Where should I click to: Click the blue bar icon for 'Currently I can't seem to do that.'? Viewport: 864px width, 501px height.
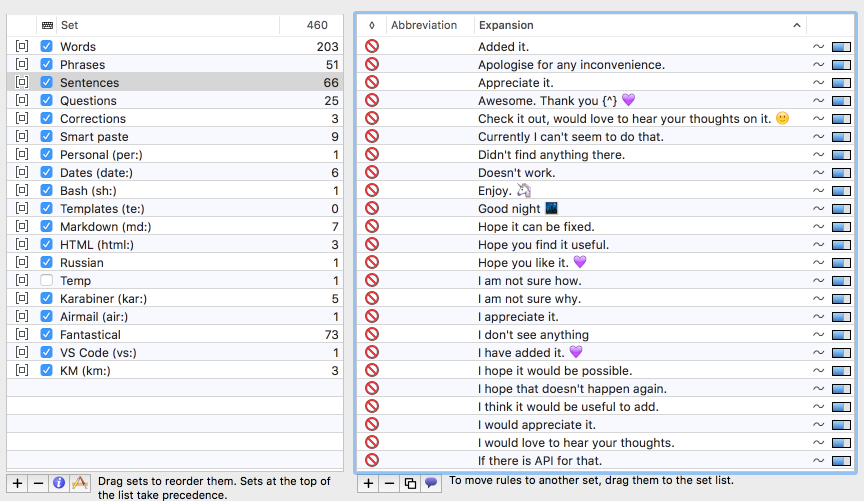(841, 137)
